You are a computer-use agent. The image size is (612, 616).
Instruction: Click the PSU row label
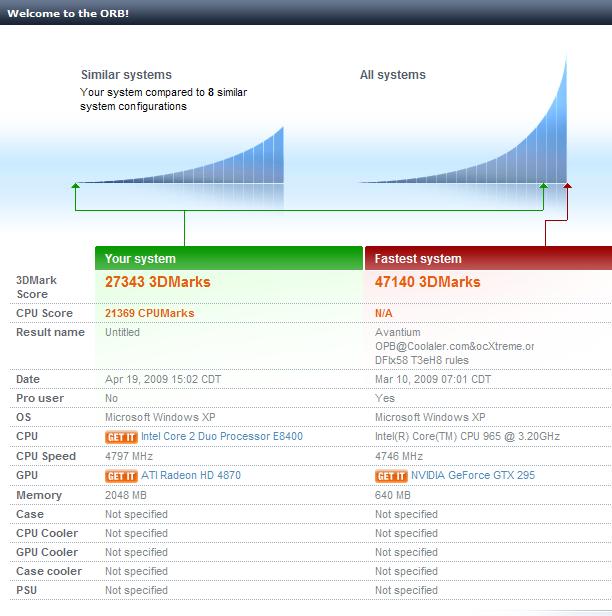click(x=26, y=590)
